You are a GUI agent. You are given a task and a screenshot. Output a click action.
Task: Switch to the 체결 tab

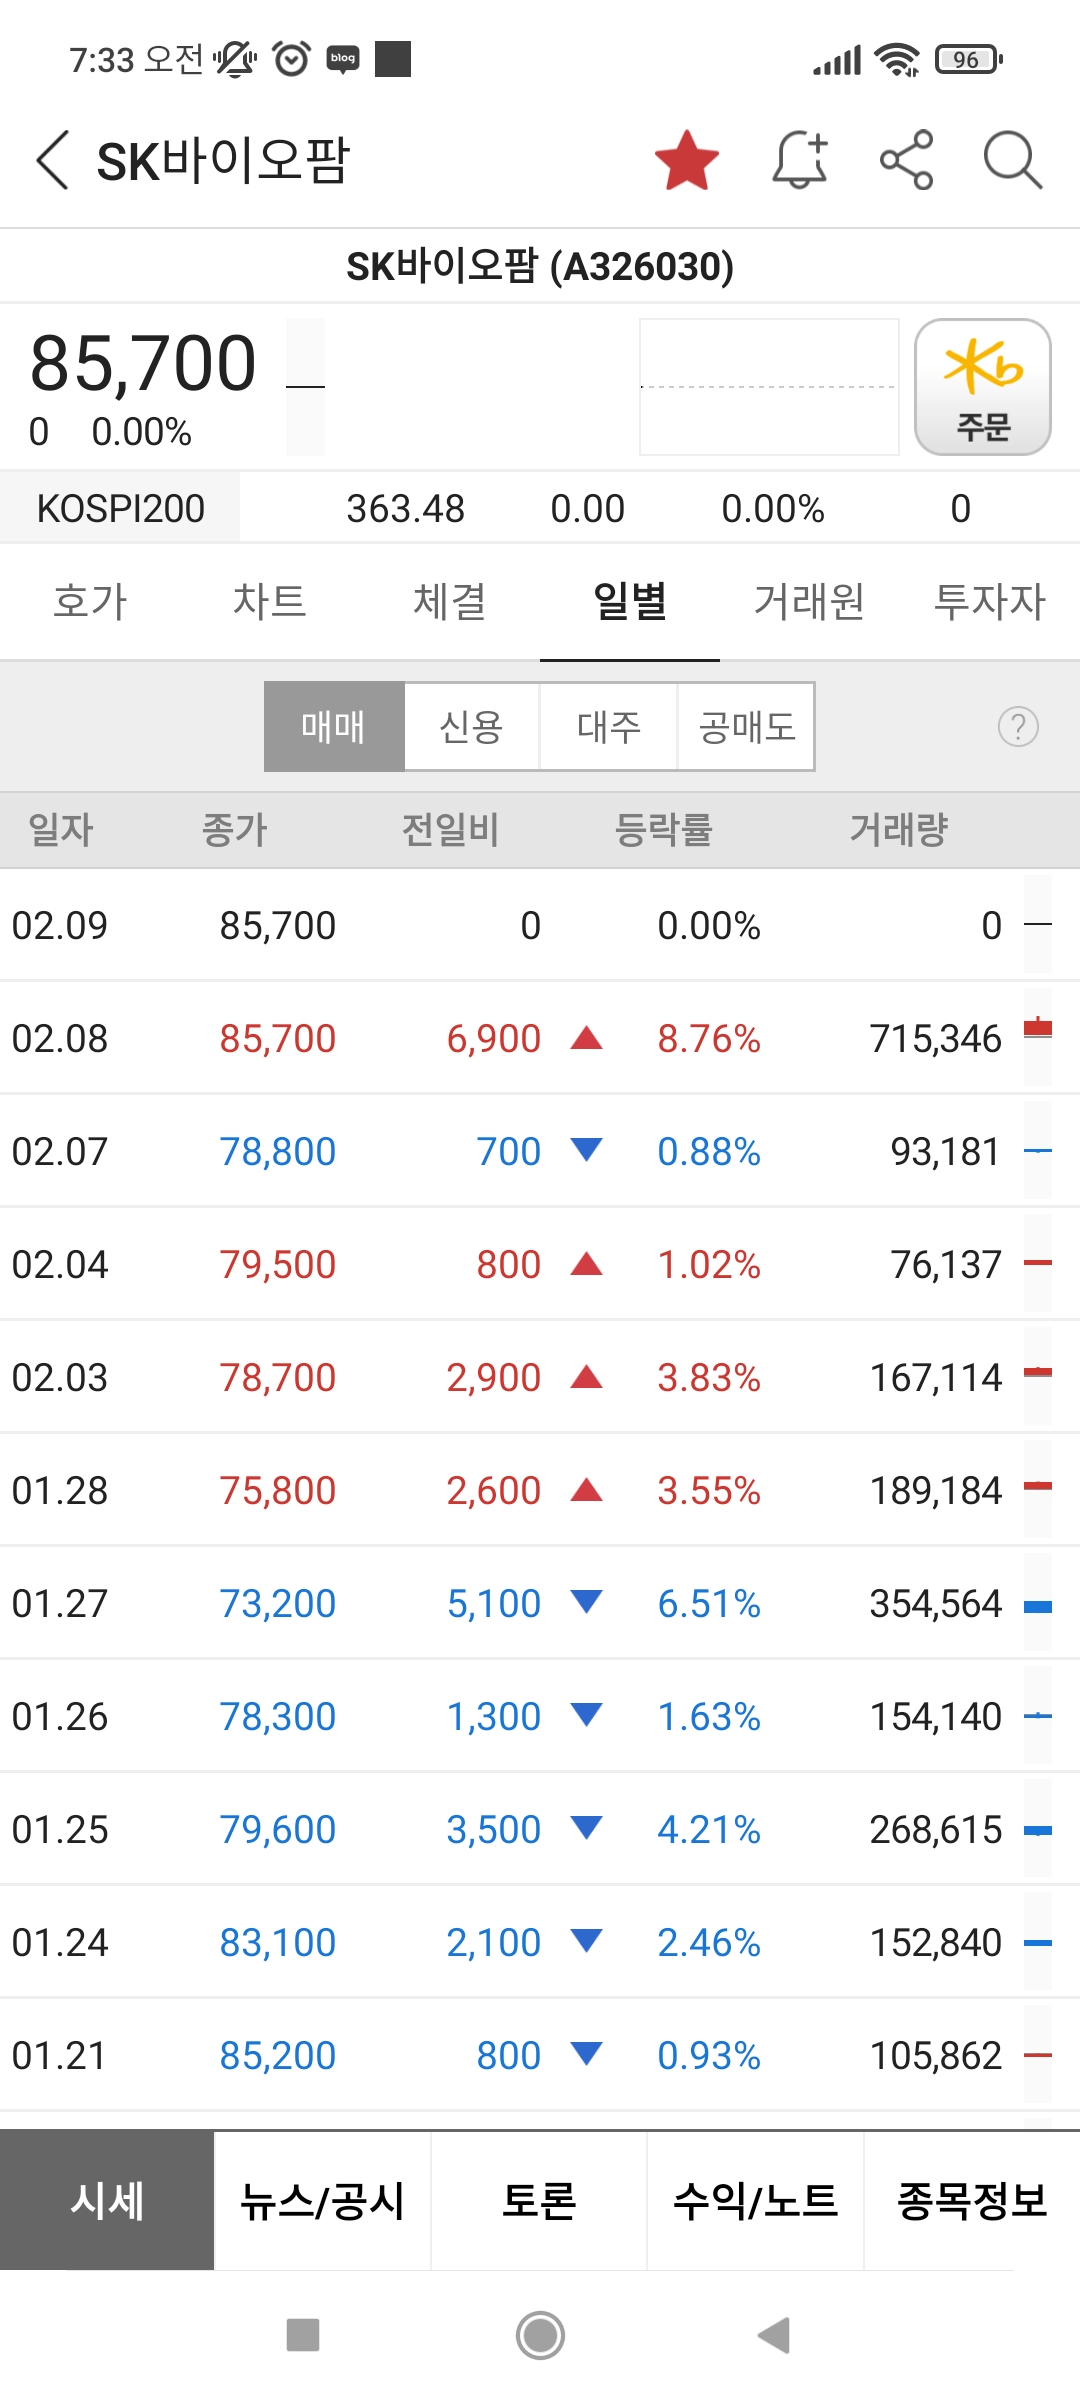pyautogui.click(x=450, y=602)
